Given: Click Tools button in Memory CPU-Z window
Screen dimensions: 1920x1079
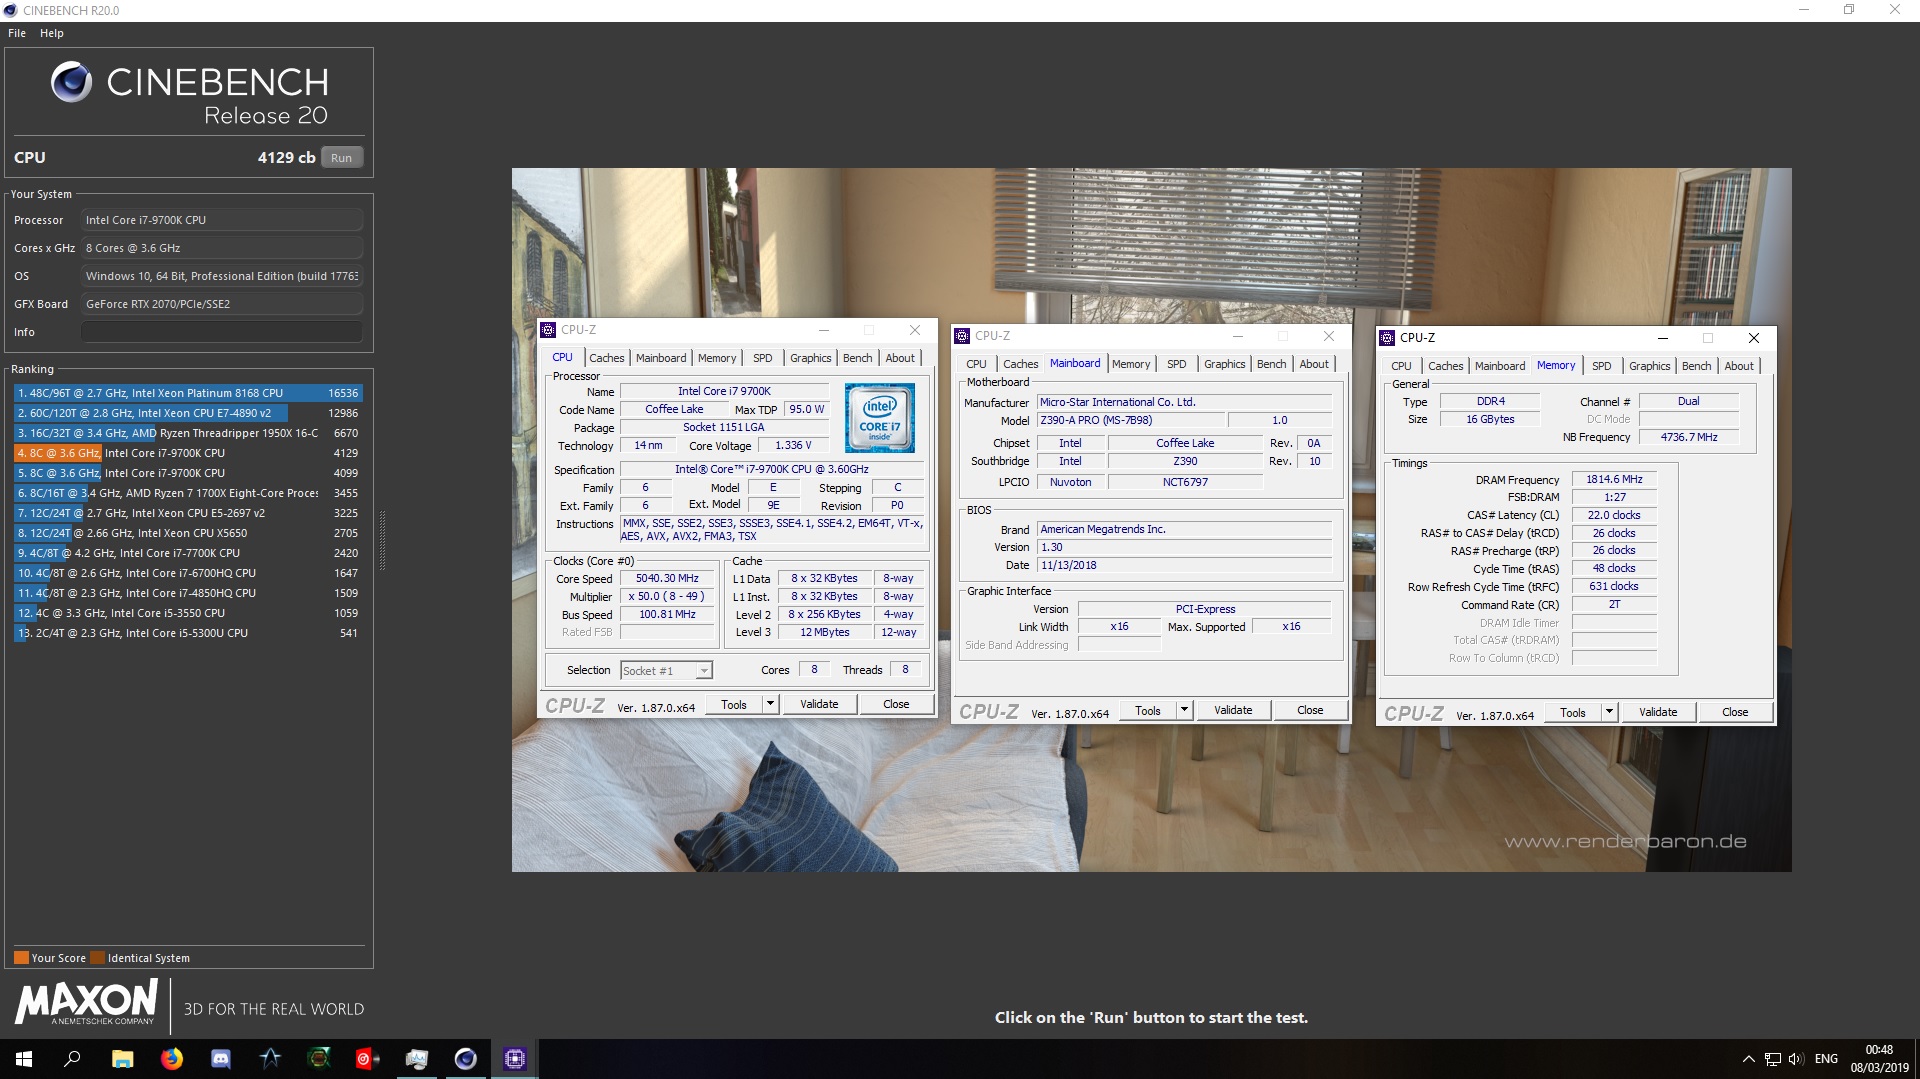Looking at the screenshot, I should point(1573,712).
